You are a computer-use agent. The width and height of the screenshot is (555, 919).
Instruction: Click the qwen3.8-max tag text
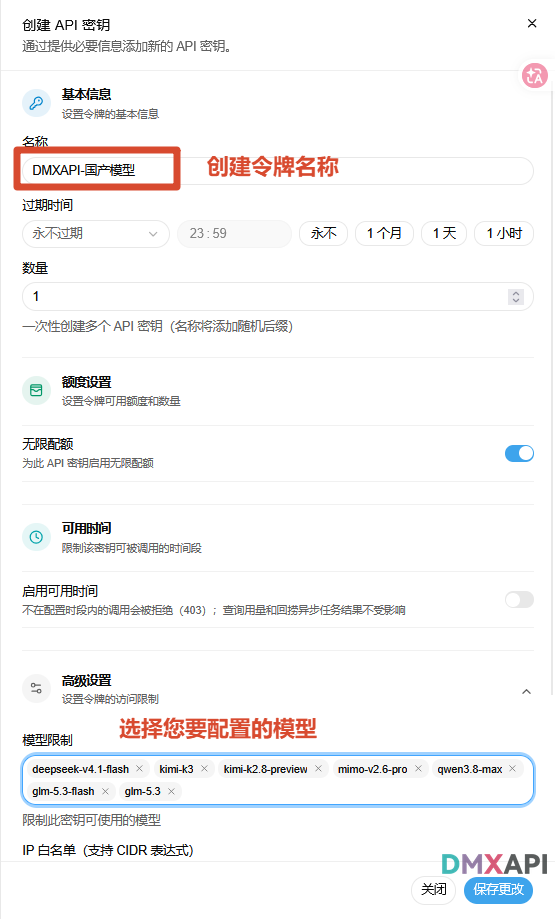click(469, 769)
